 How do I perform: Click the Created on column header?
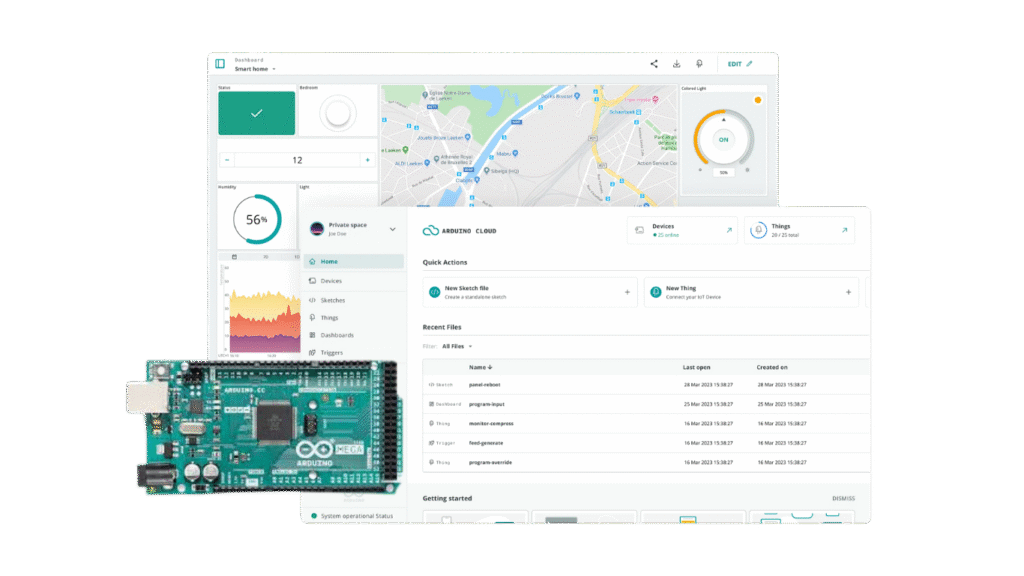(772, 368)
